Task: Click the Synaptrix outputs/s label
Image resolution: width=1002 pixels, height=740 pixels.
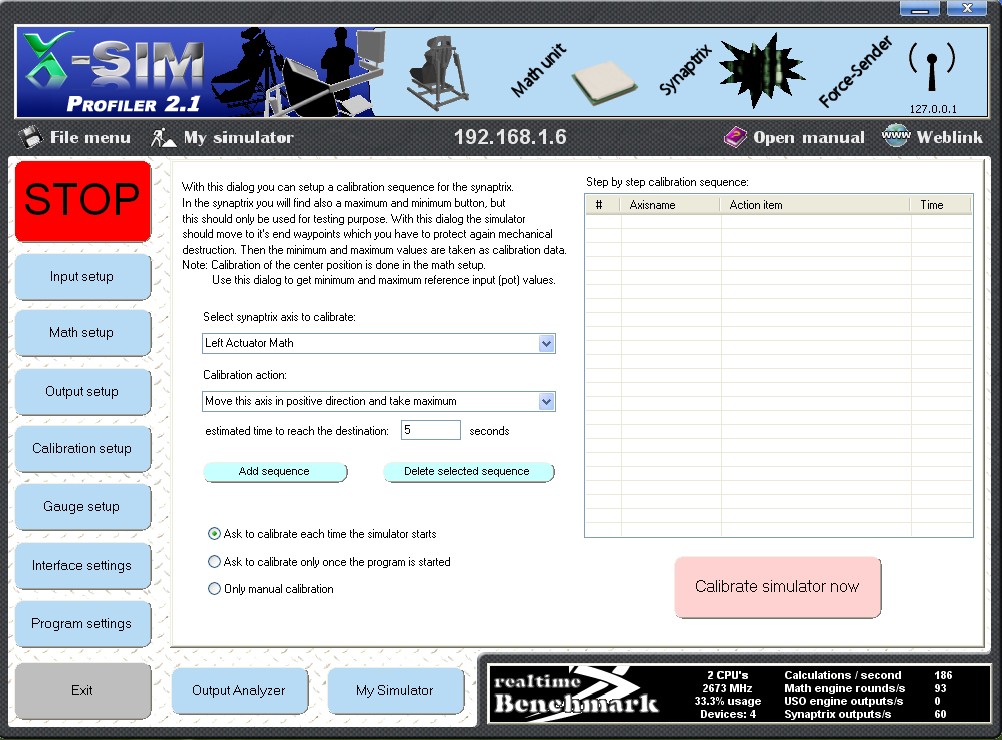Action: coord(838,714)
